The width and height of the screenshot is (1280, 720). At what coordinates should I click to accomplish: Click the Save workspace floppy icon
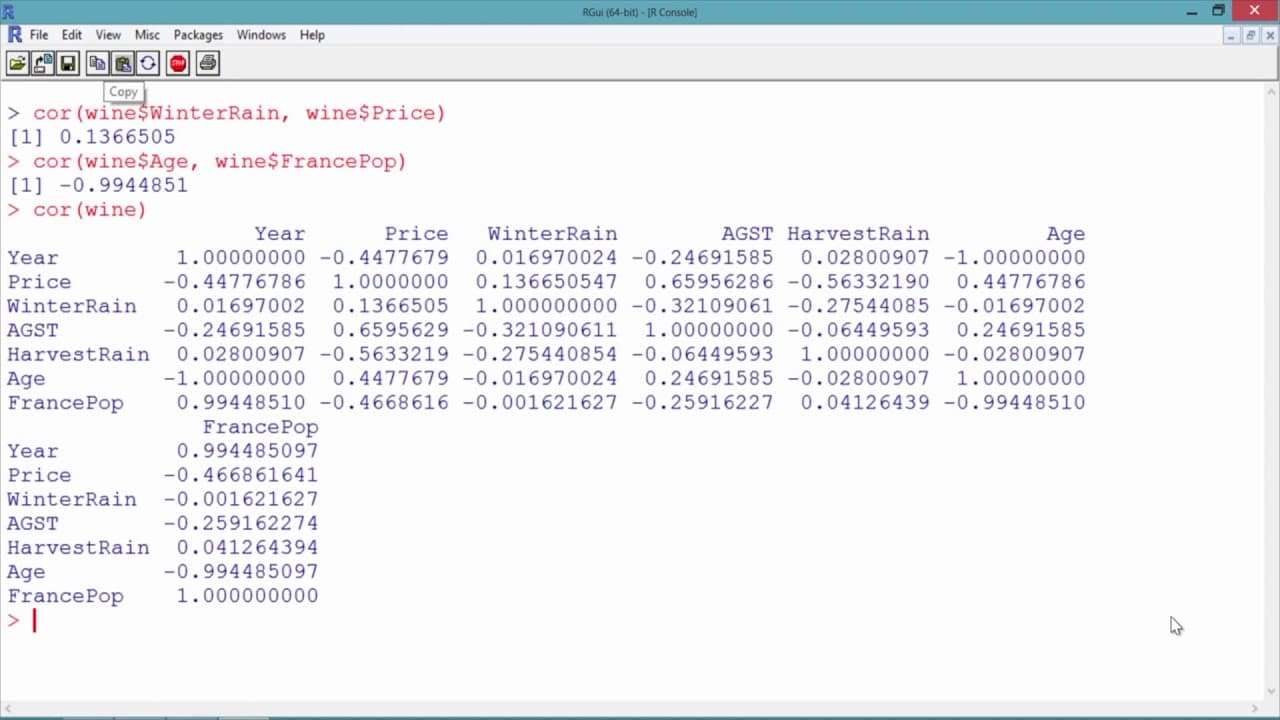[x=68, y=64]
